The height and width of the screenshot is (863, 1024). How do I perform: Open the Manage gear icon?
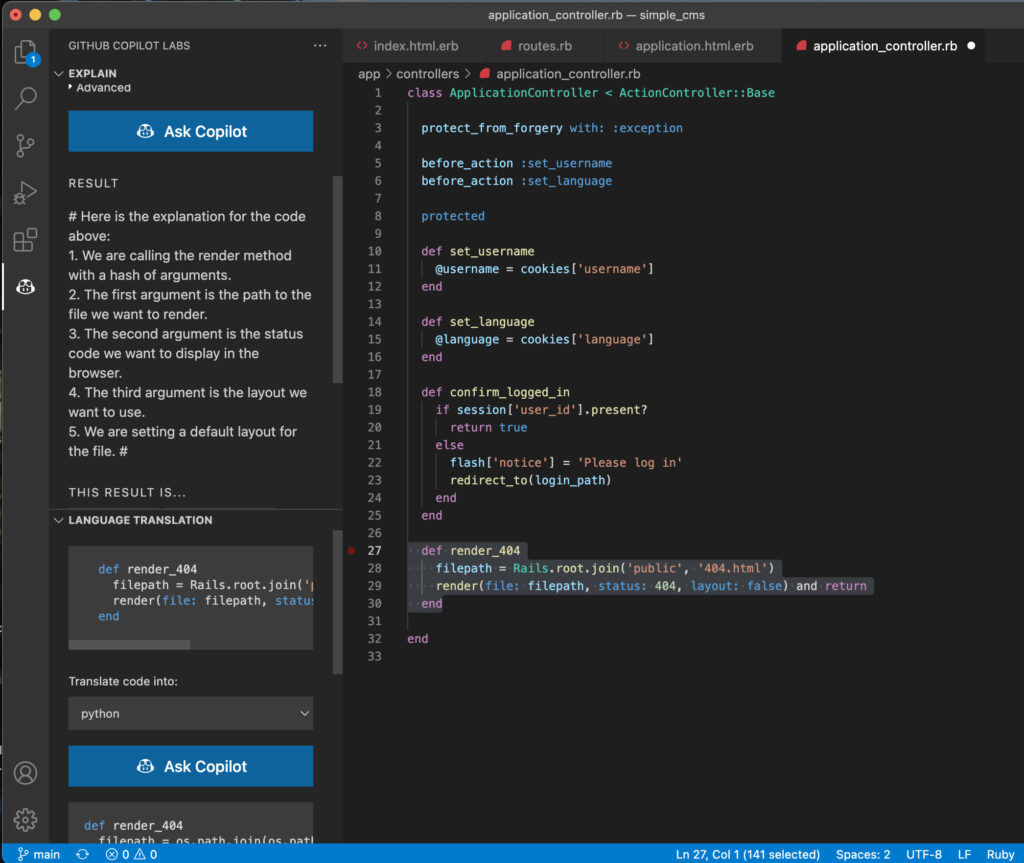coord(25,820)
